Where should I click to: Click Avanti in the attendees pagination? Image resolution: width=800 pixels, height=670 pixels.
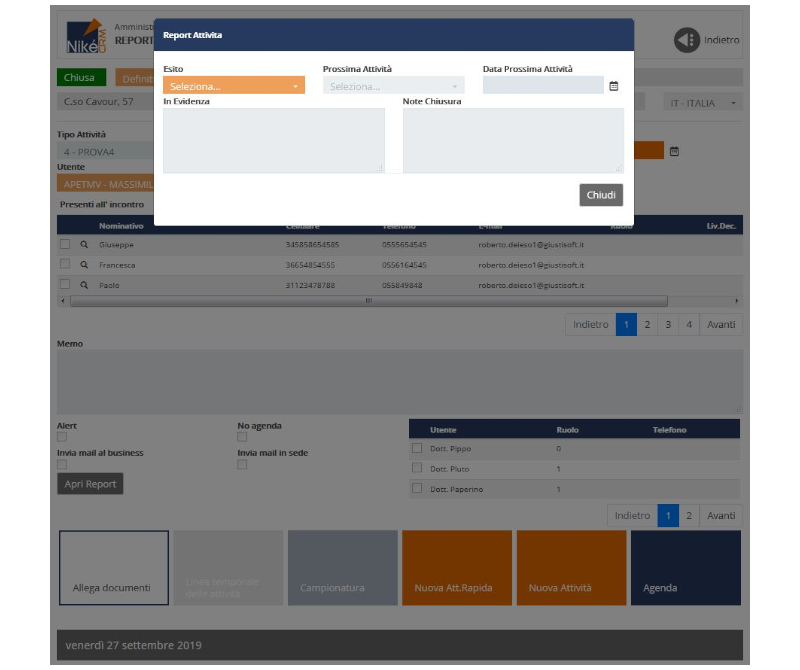click(x=721, y=325)
